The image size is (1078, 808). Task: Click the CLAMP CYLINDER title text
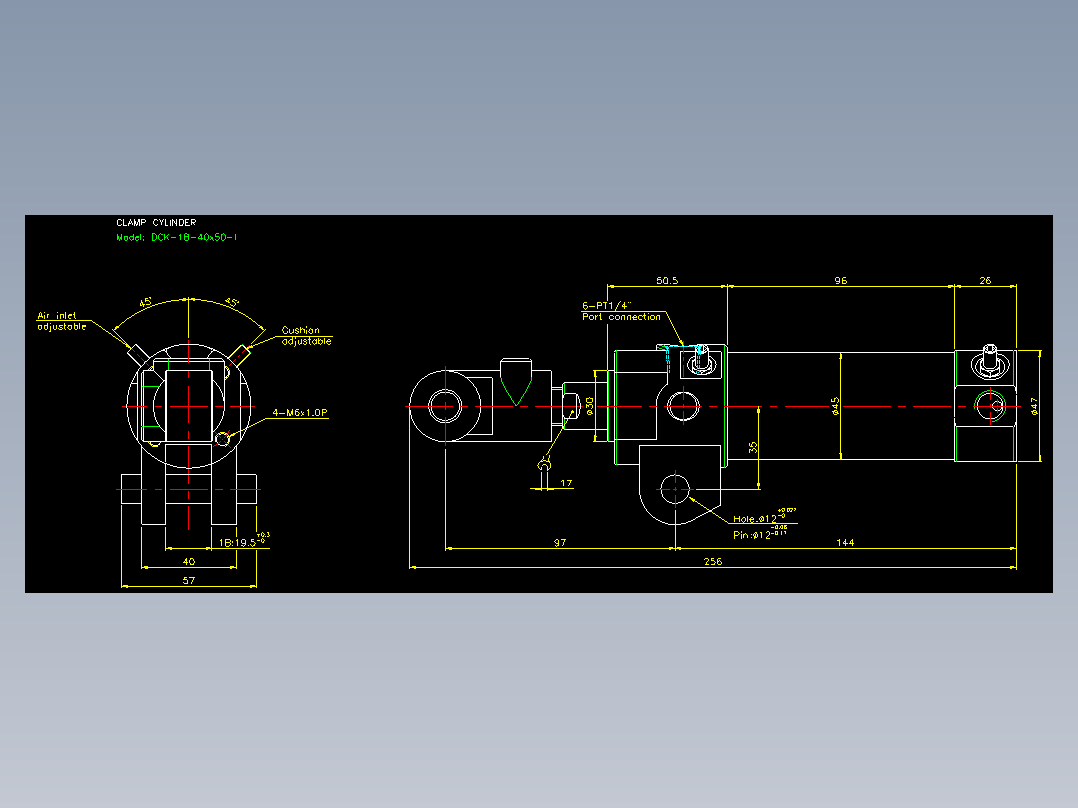[x=156, y=223]
